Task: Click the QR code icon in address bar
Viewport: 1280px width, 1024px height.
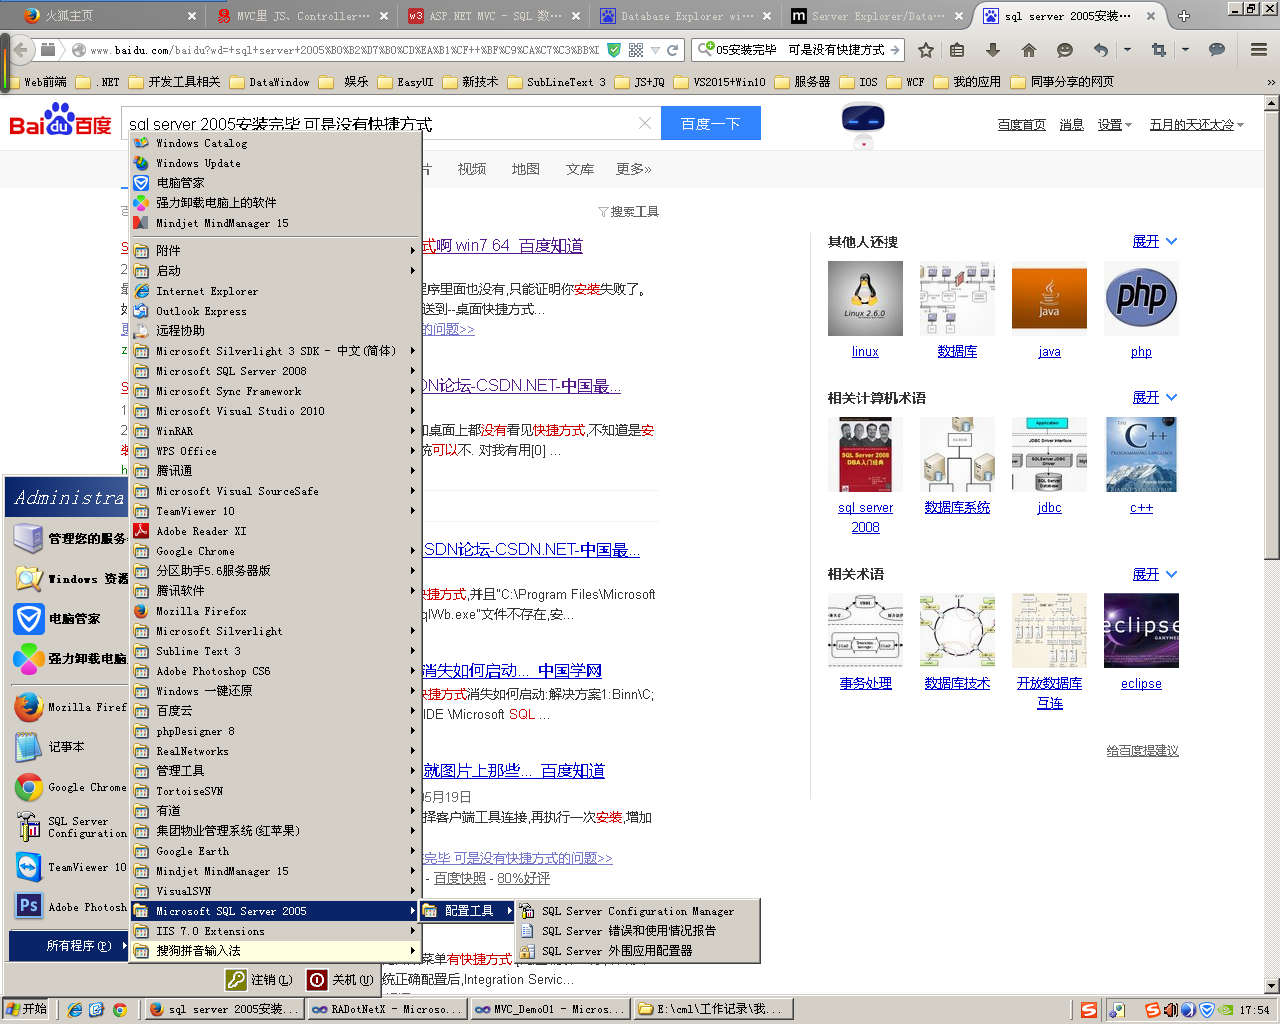Action: [x=636, y=49]
